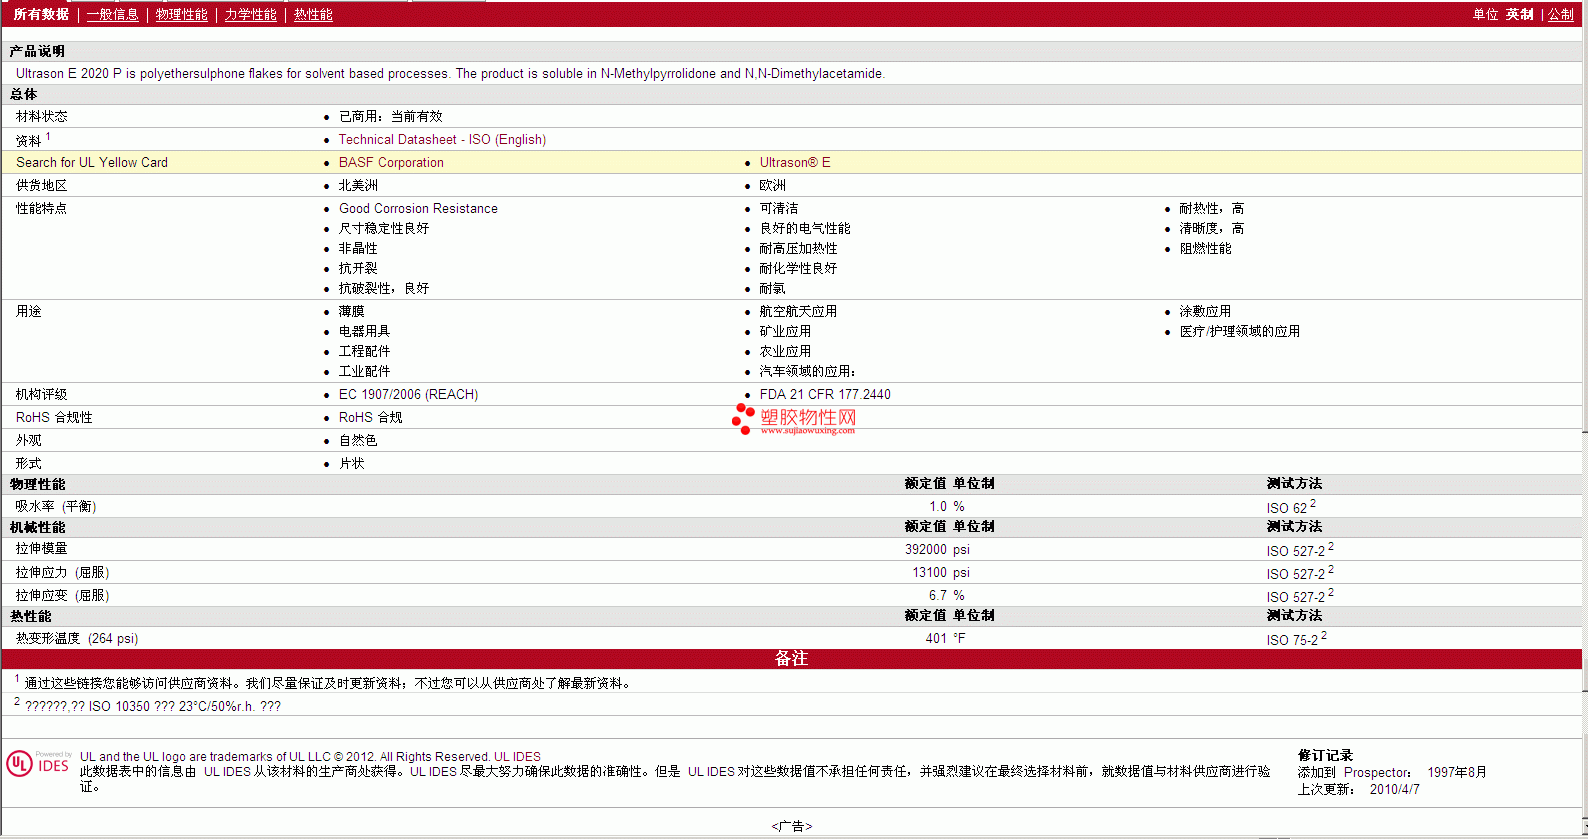Click the ISO 62 test method
Image resolution: width=1588 pixels, height=839 pixels.
(x=1287, y=507)
